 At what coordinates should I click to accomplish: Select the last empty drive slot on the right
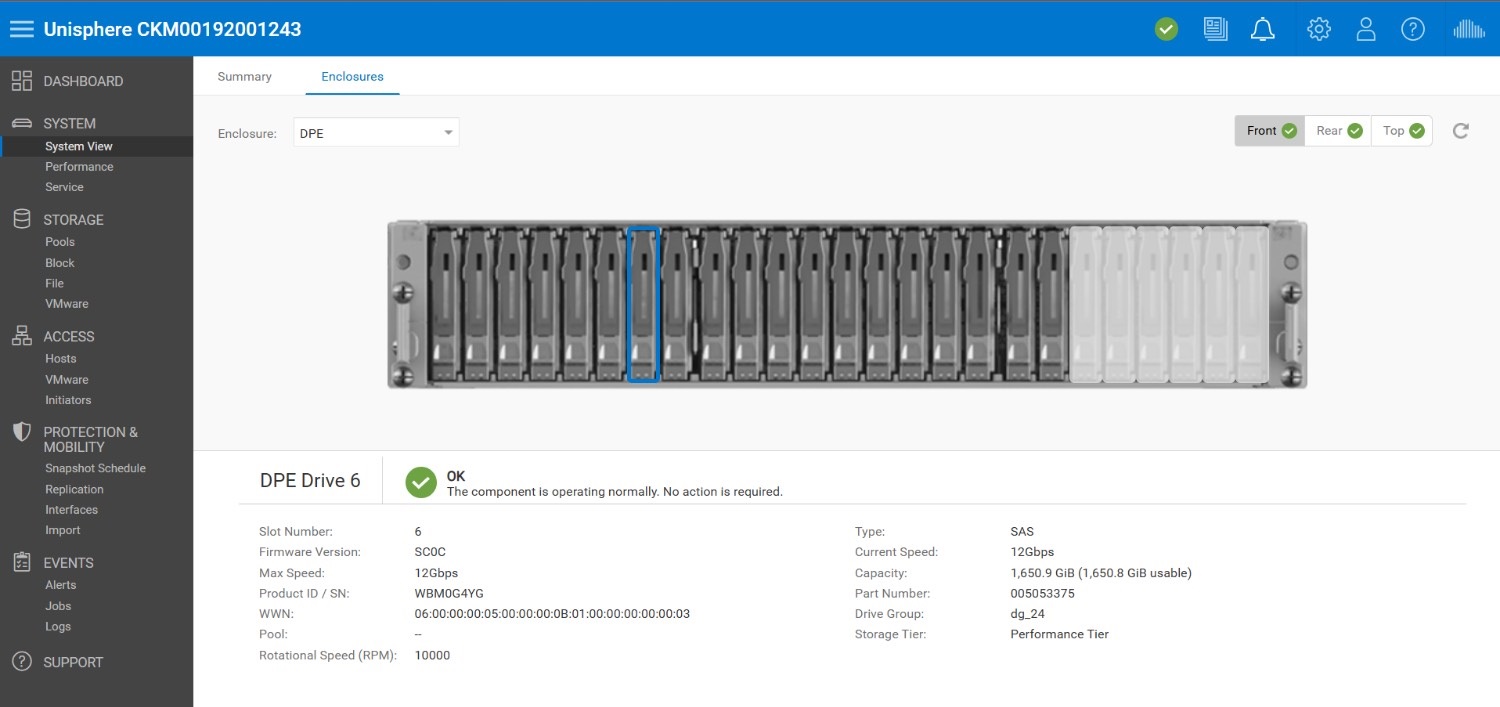[1252, 305]
